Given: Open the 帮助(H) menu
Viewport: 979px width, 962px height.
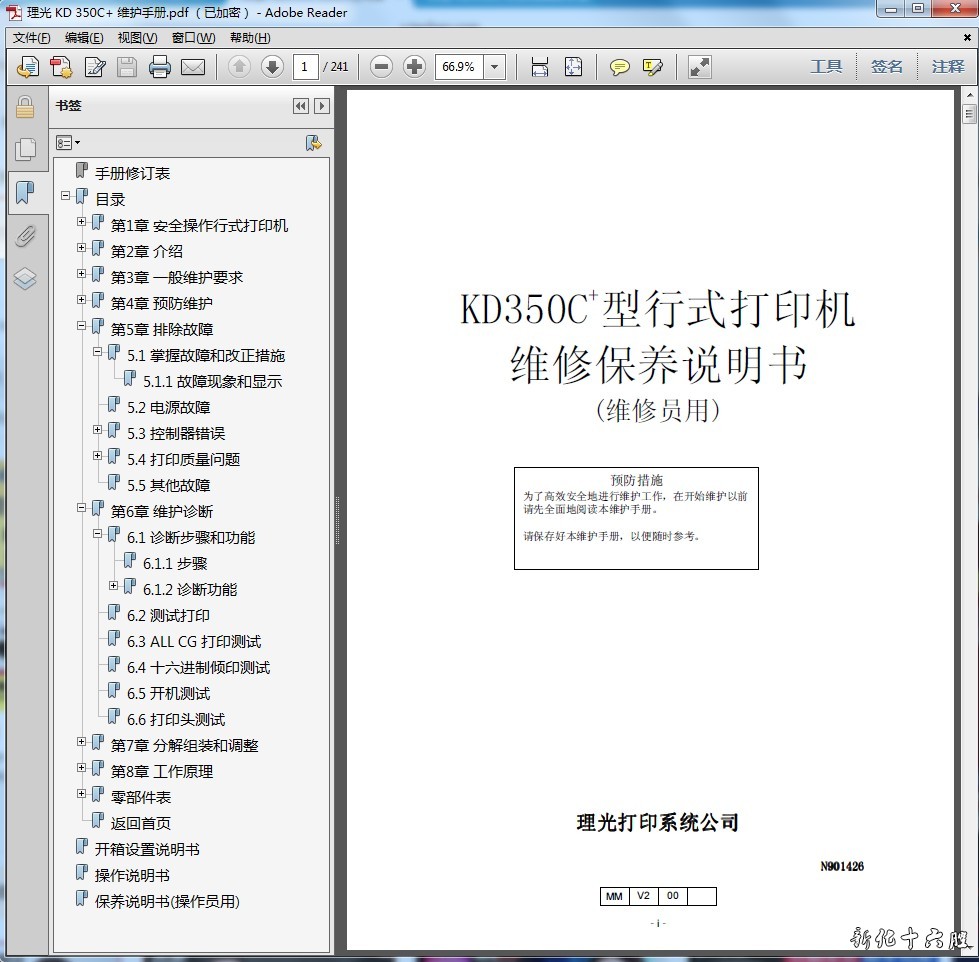Looking at the screenshot, I should point(250,38).
